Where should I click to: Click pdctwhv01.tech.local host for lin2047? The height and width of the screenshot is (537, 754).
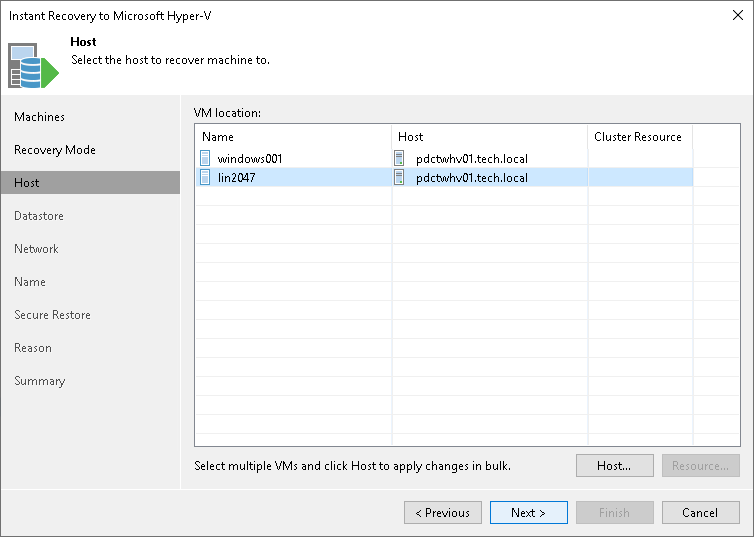pyautogui.click(x=472, y=178)
